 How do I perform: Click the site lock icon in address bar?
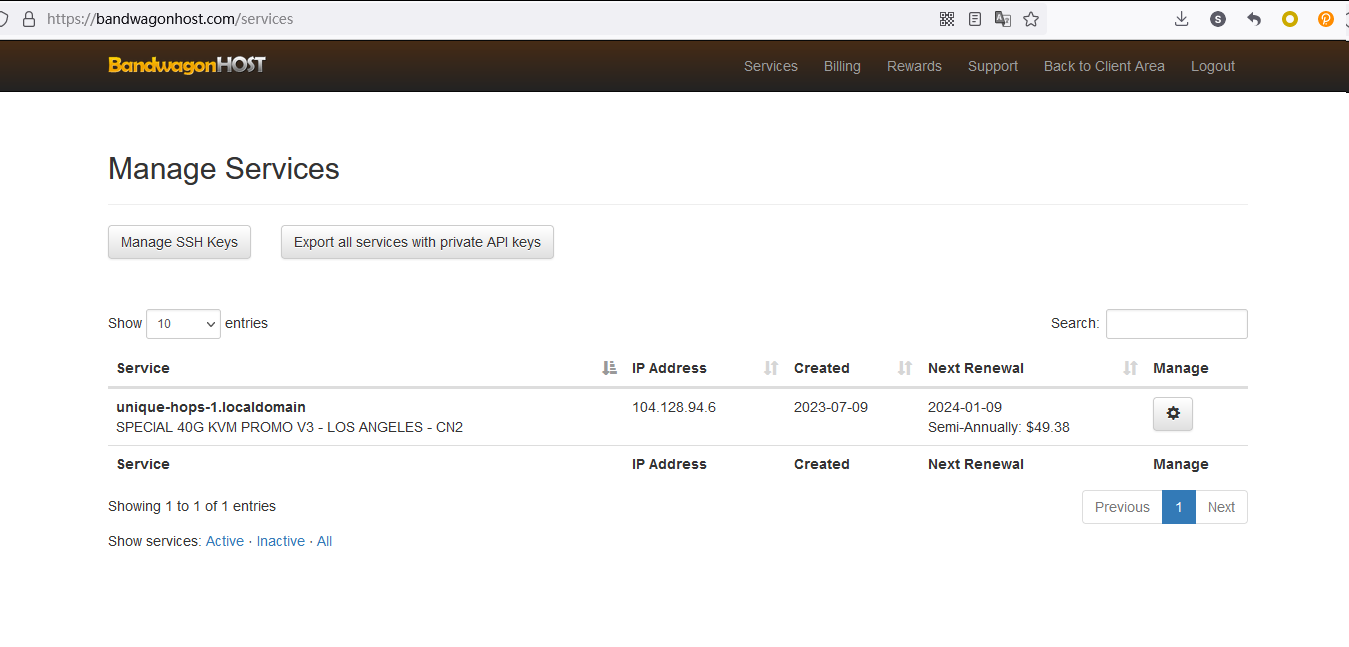click(28, 19)
